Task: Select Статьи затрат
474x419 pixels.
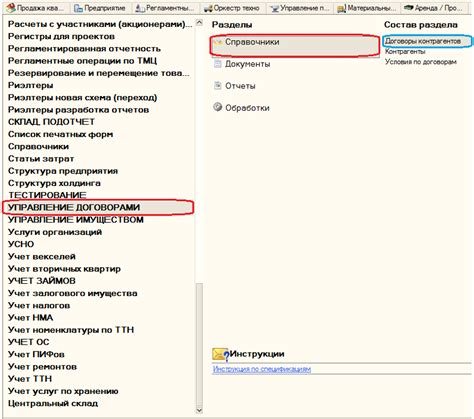Action: [41, 159]
